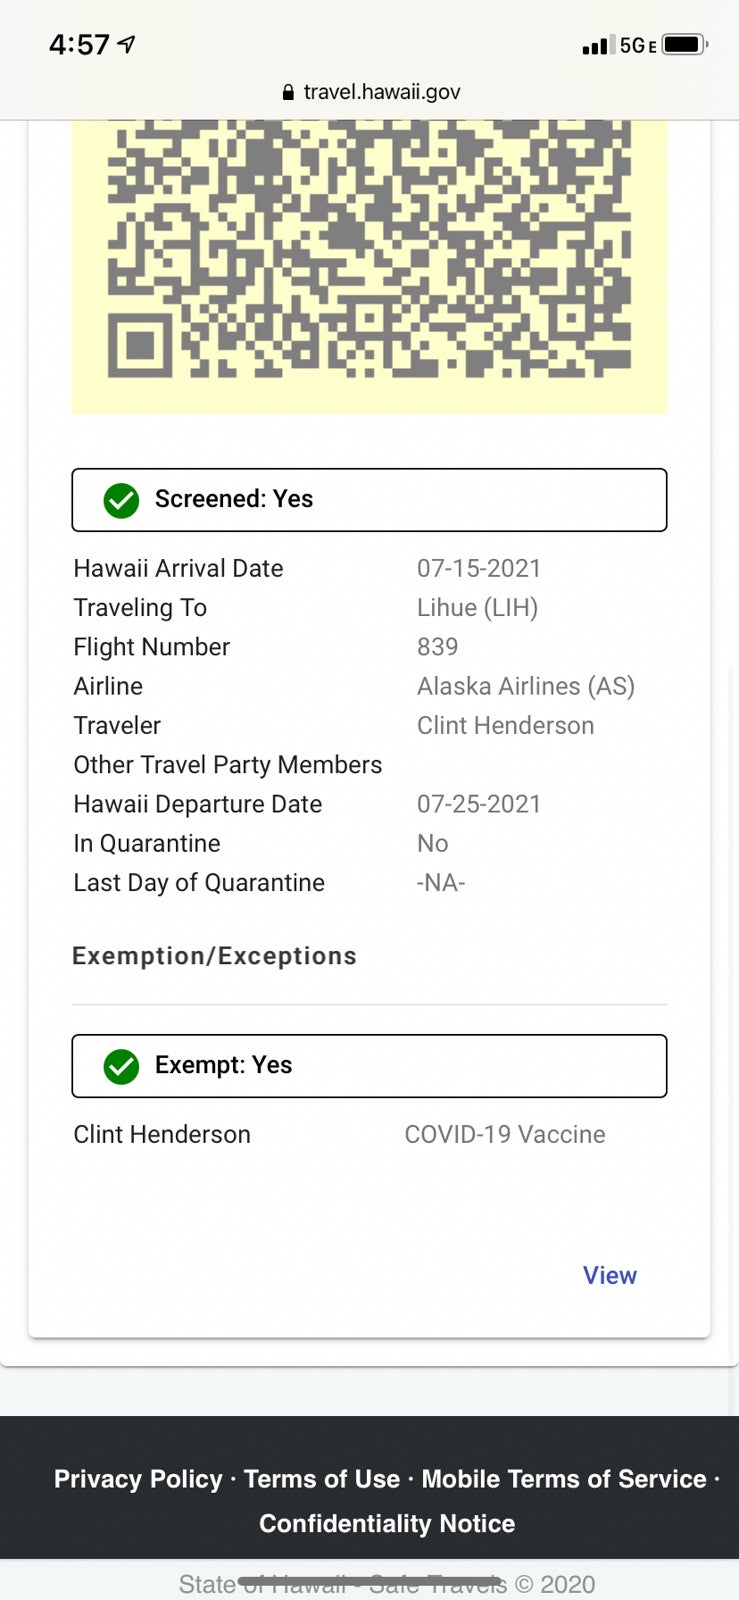
Task: Click the Screened: Yes status box
Action: tap(369, 500)
